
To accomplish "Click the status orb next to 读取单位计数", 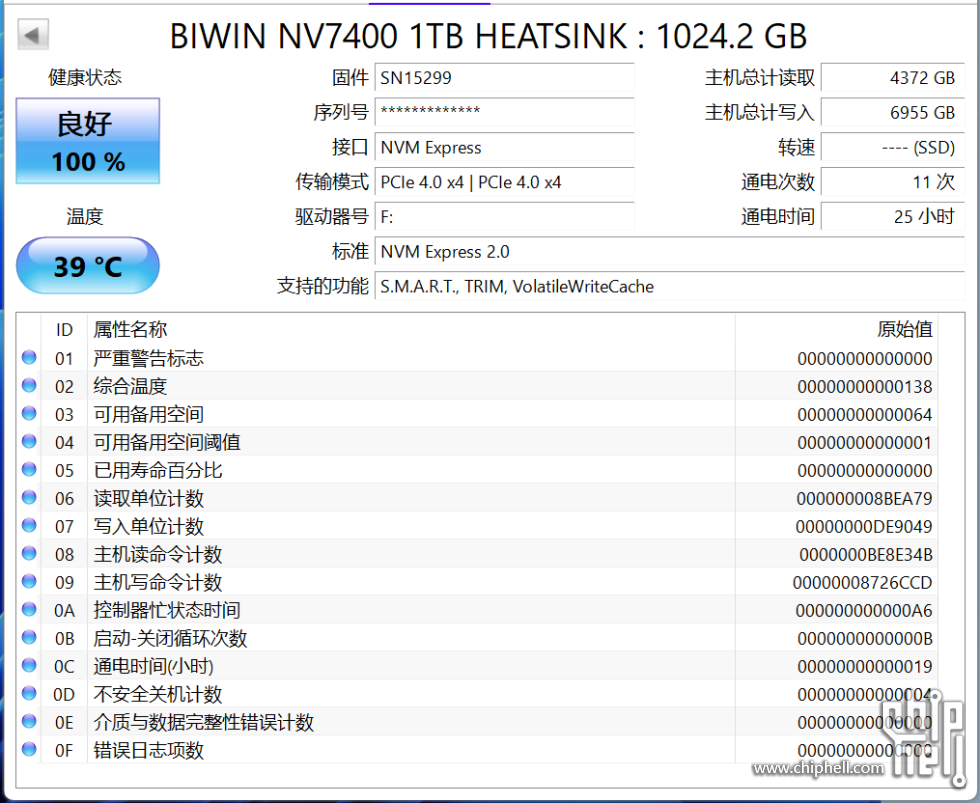I will click(29, 498).
